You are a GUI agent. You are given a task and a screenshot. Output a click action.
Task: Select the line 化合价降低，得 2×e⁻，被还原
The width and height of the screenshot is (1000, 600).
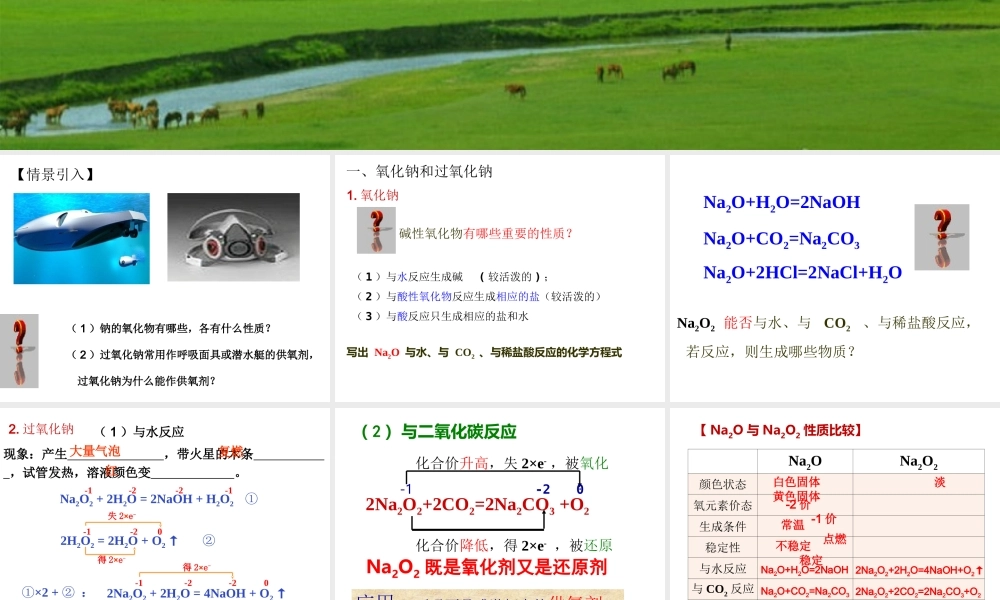514,545
